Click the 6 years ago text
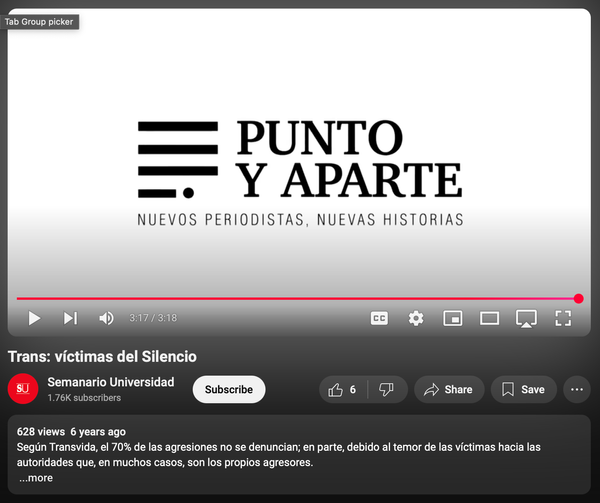The height and width of the screenshot is (503, 600). coord(98,432)
